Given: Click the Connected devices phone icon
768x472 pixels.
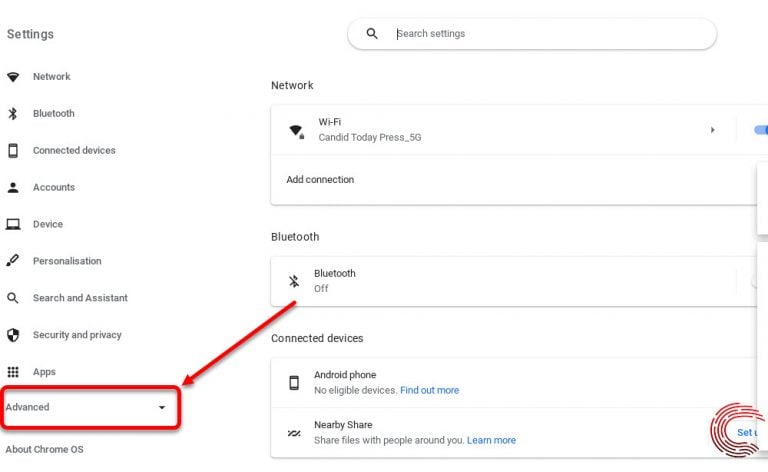Looking at the screenshot, I should [x=13, y=151].
